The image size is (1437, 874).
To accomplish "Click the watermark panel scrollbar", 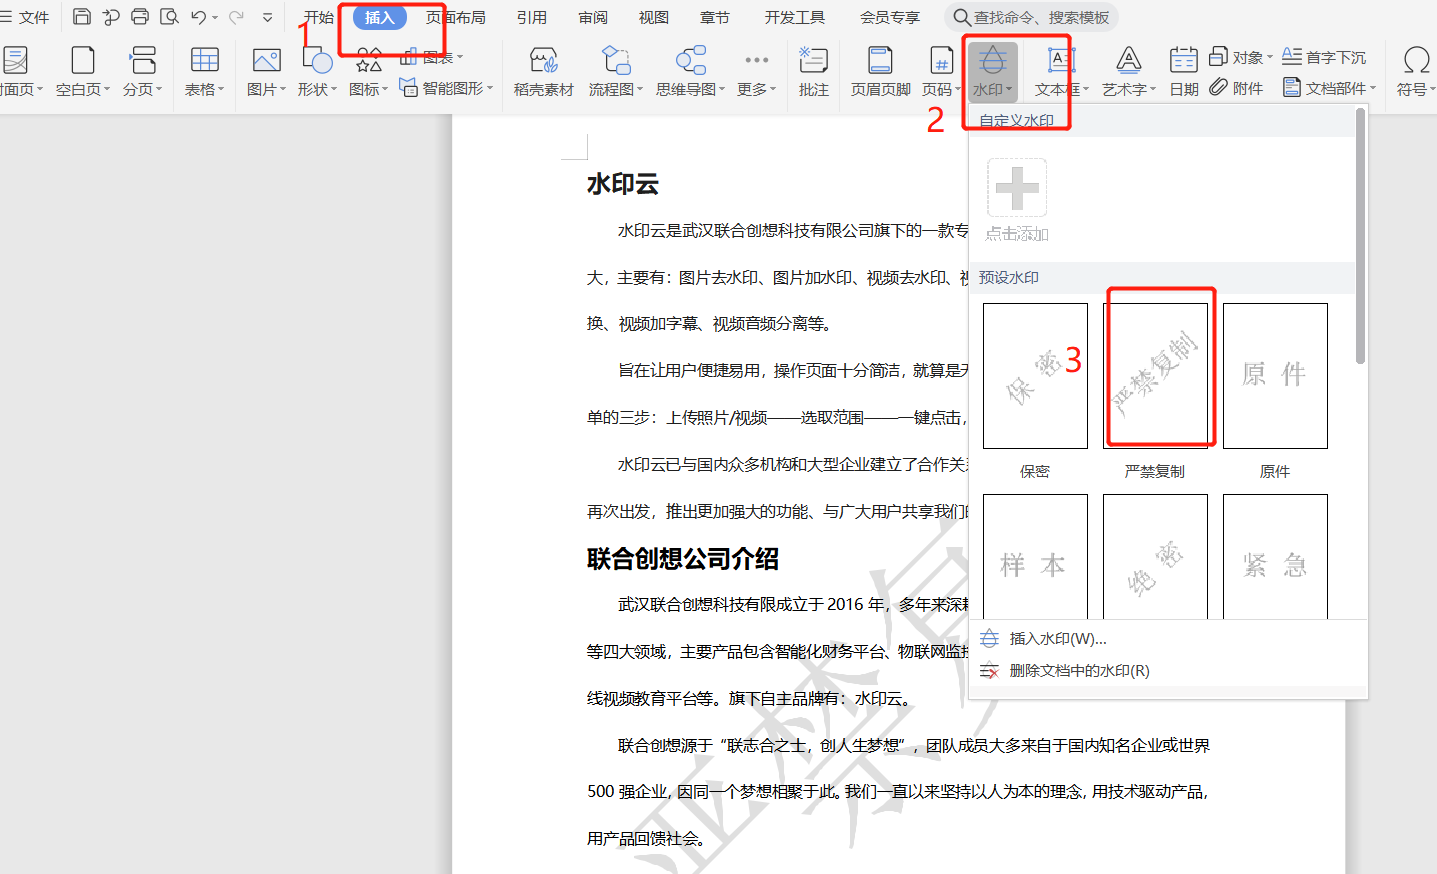I will (1360, 237).
